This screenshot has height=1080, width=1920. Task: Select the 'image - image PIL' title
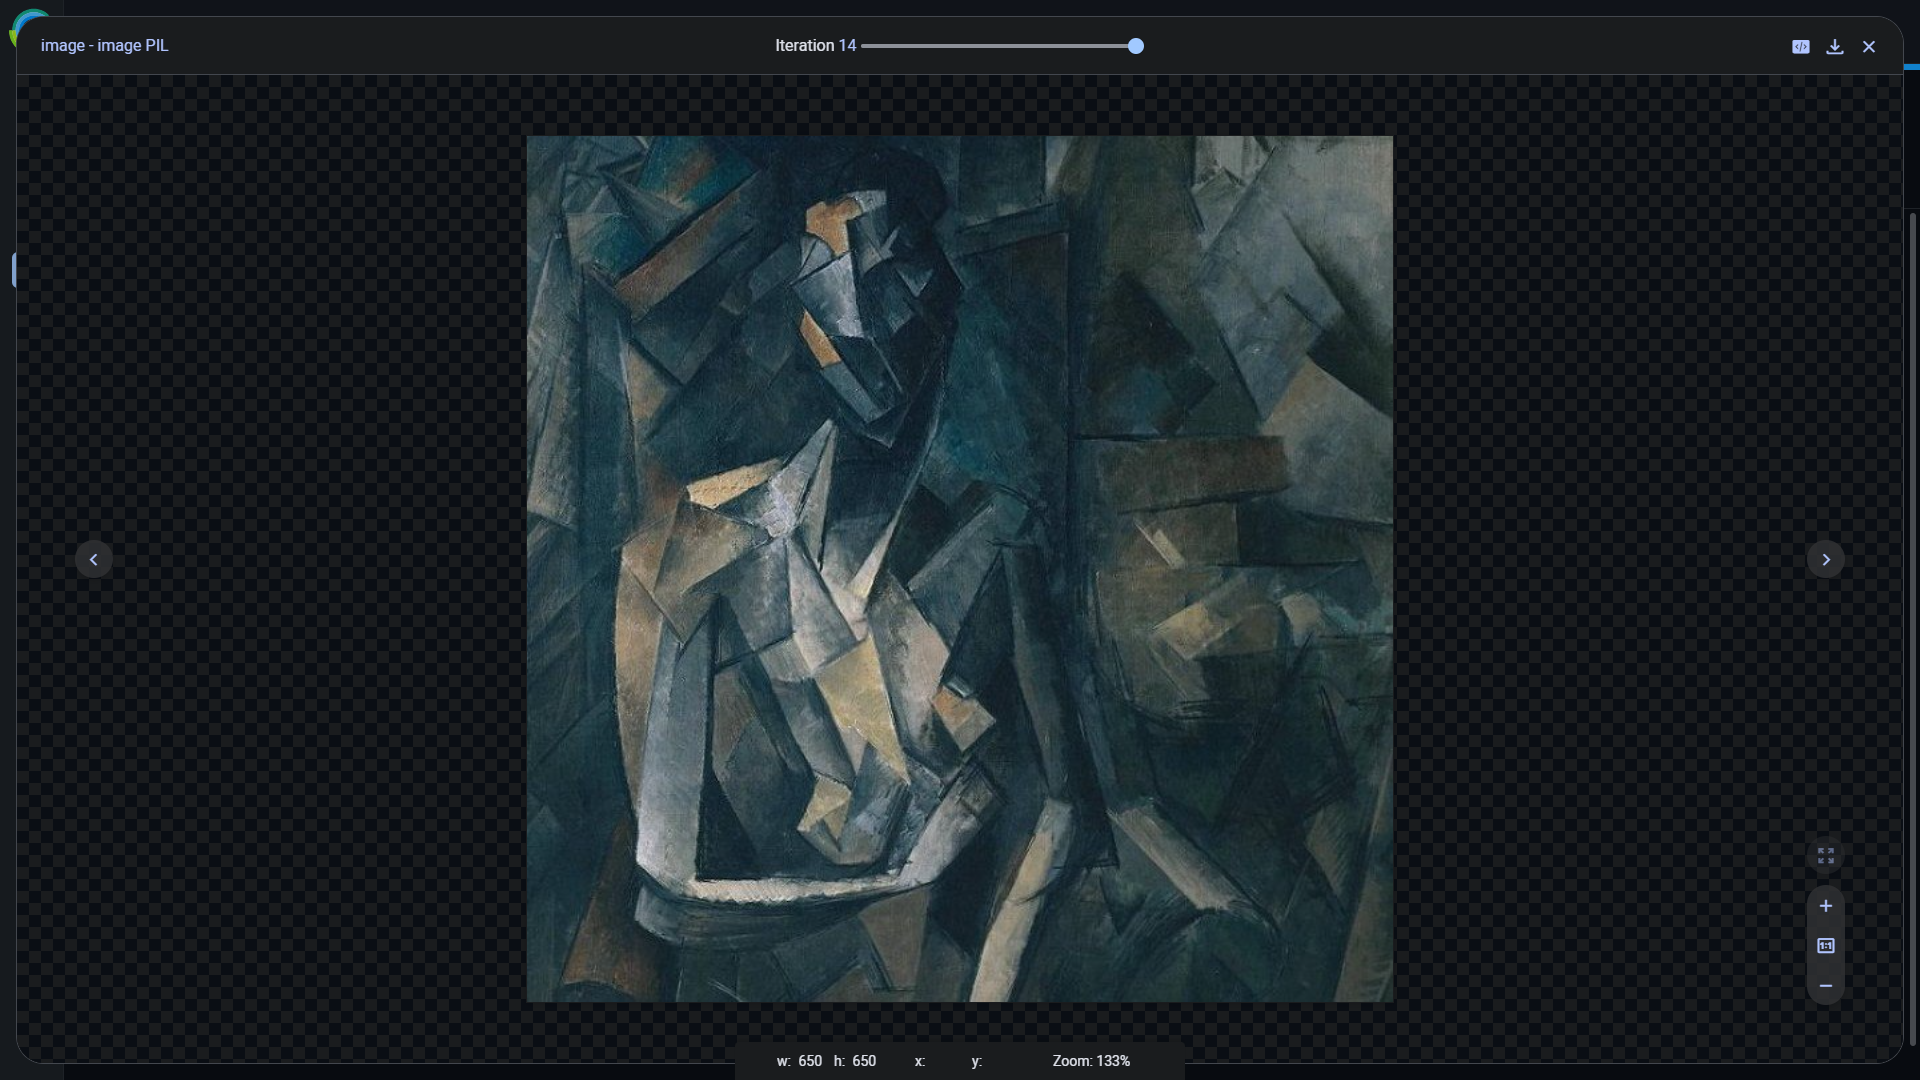[105, 46]
